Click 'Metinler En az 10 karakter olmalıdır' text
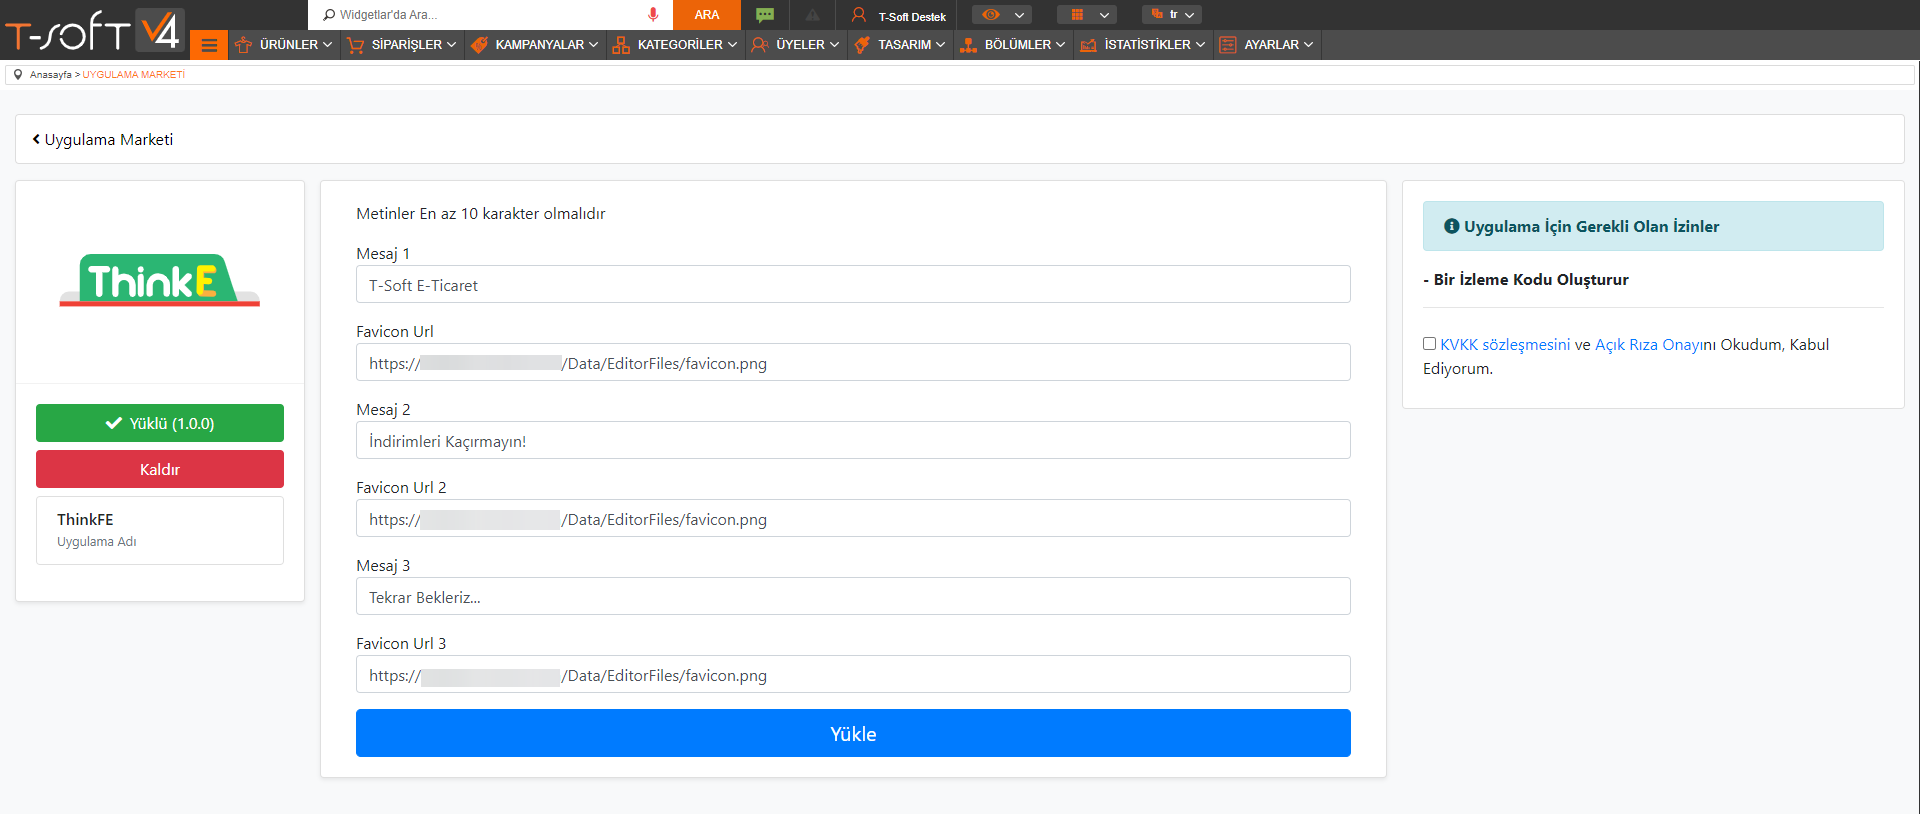Viewport: 1920px width, 814px height. click(x=481, y=214)
